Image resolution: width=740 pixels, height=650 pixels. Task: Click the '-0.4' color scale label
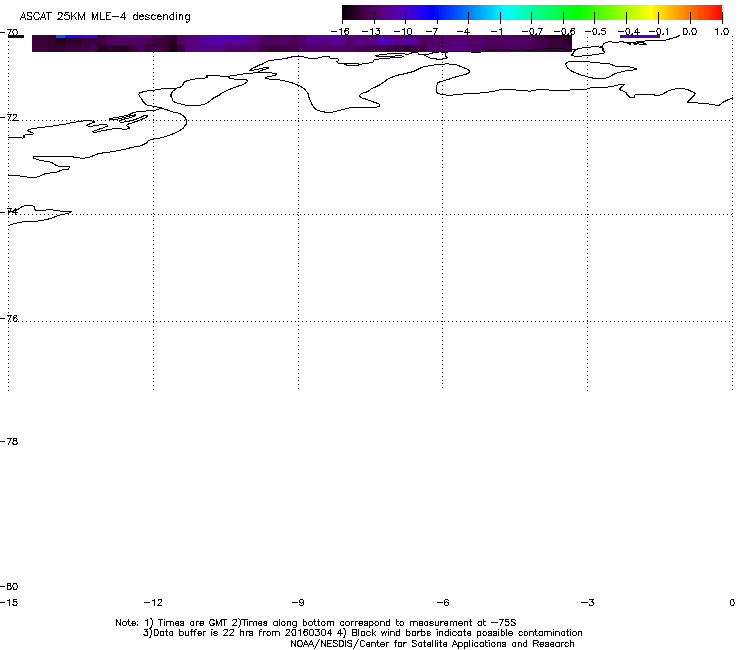629,32
